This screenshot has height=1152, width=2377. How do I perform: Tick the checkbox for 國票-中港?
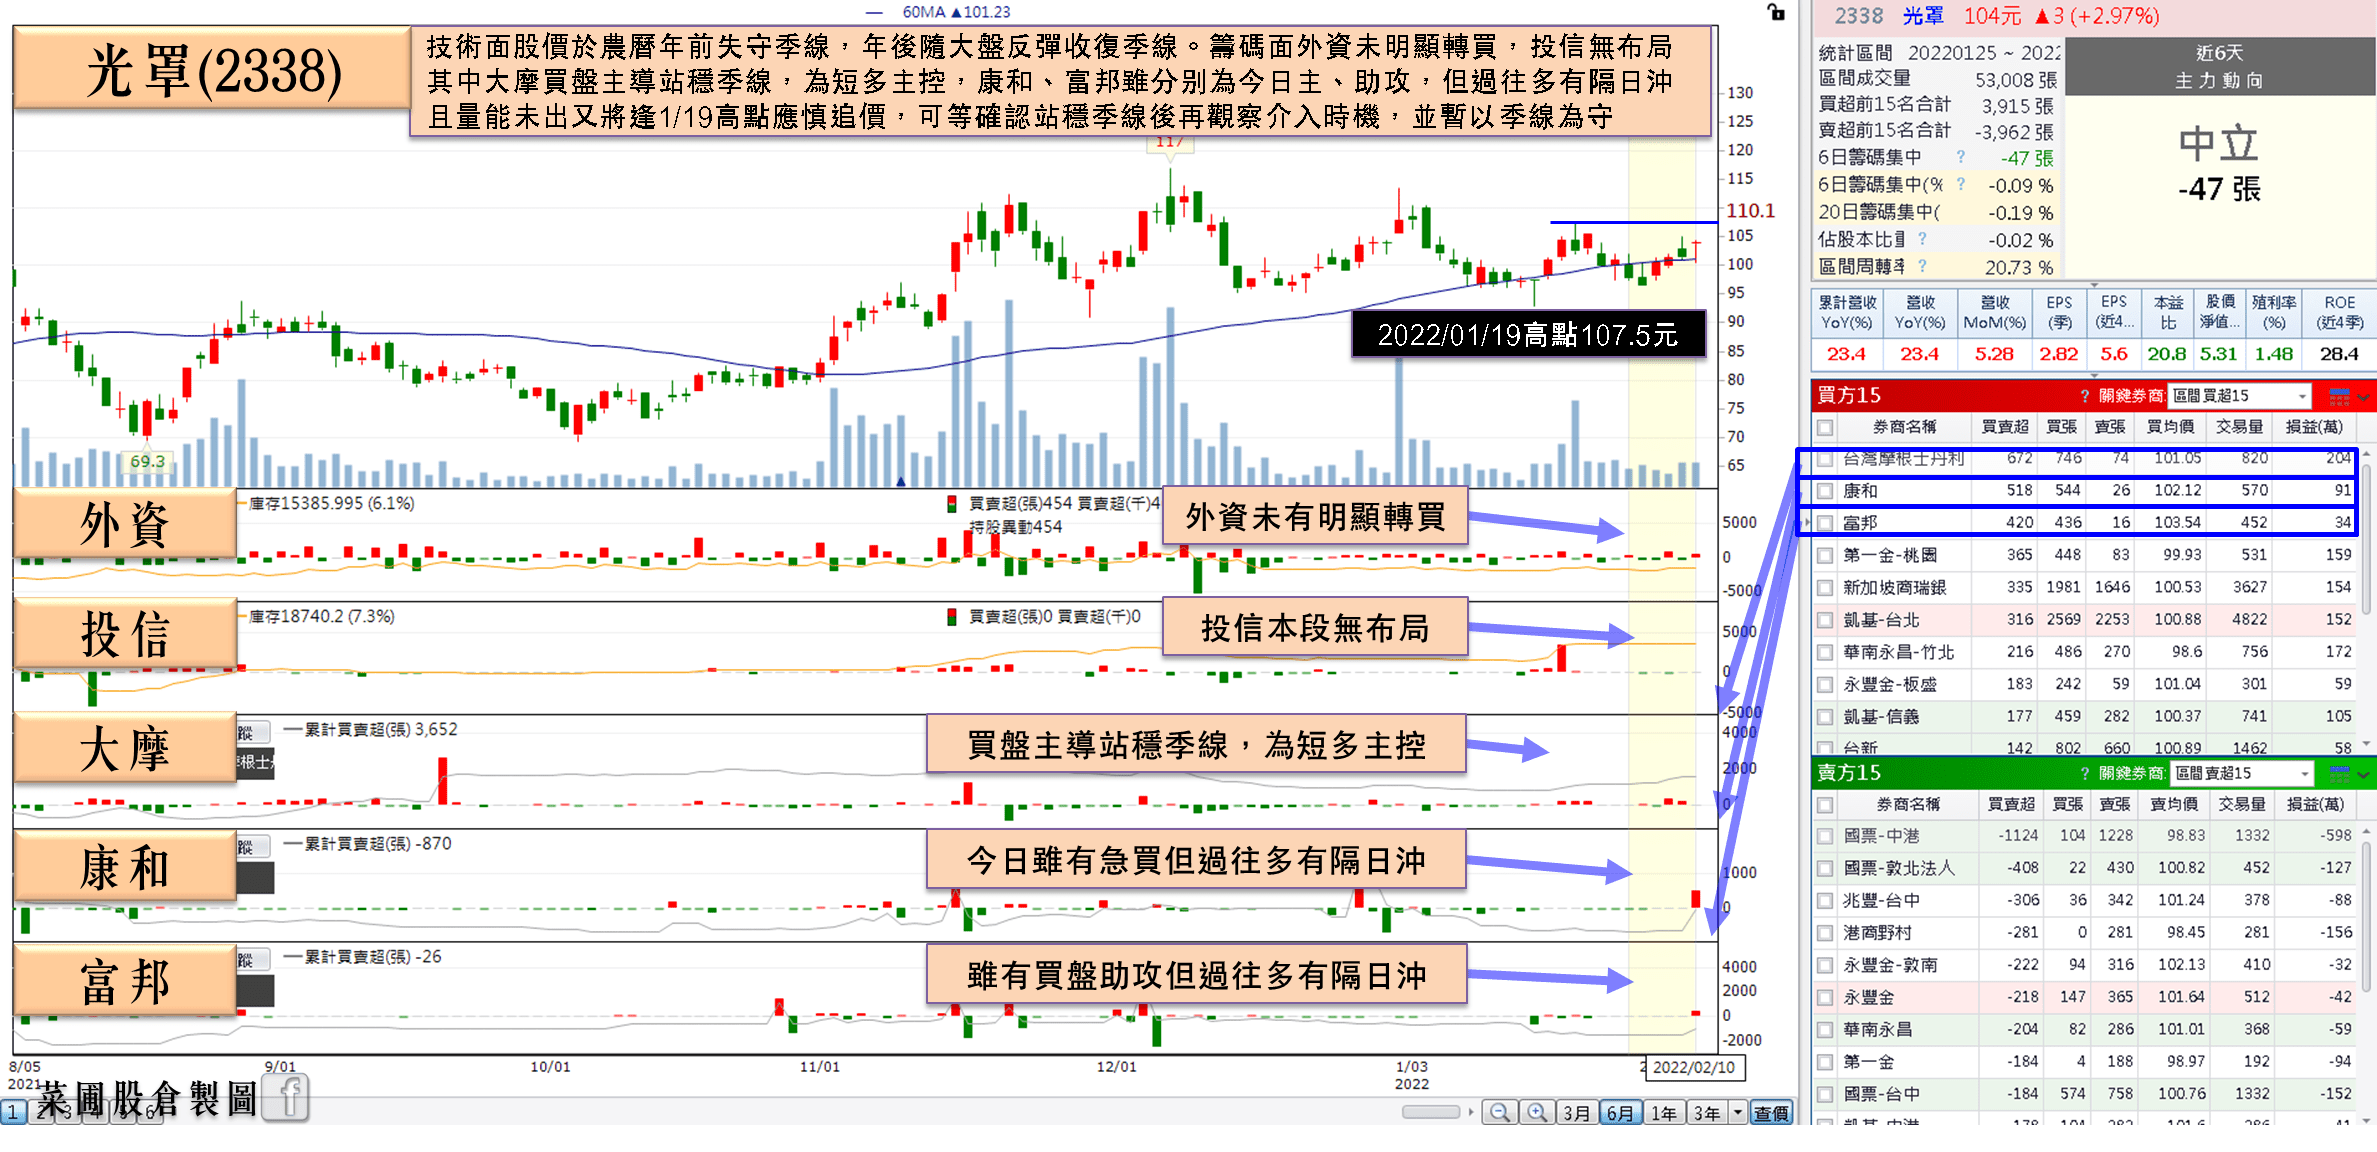tap(1826, 836)
